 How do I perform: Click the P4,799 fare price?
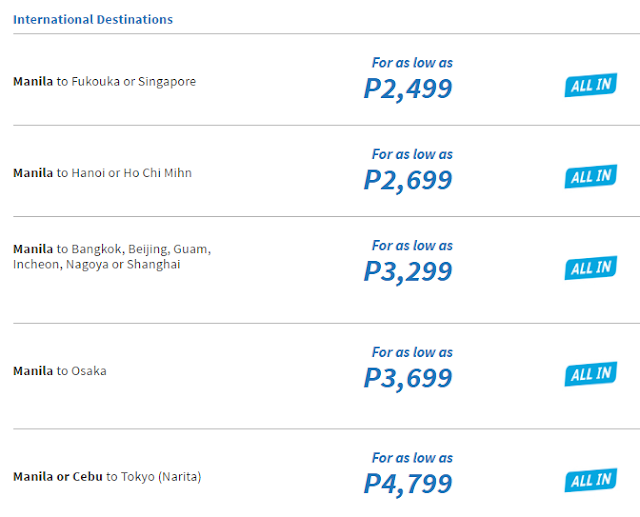(408, 484)
